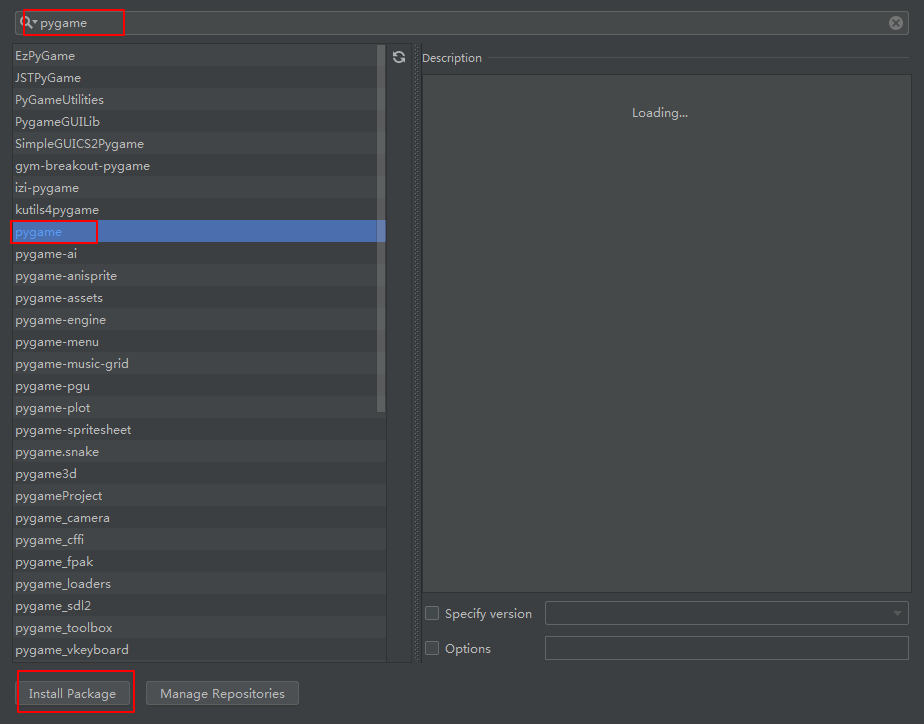
Task: Select the pygame3d package
Action: [x=199, y=474]
